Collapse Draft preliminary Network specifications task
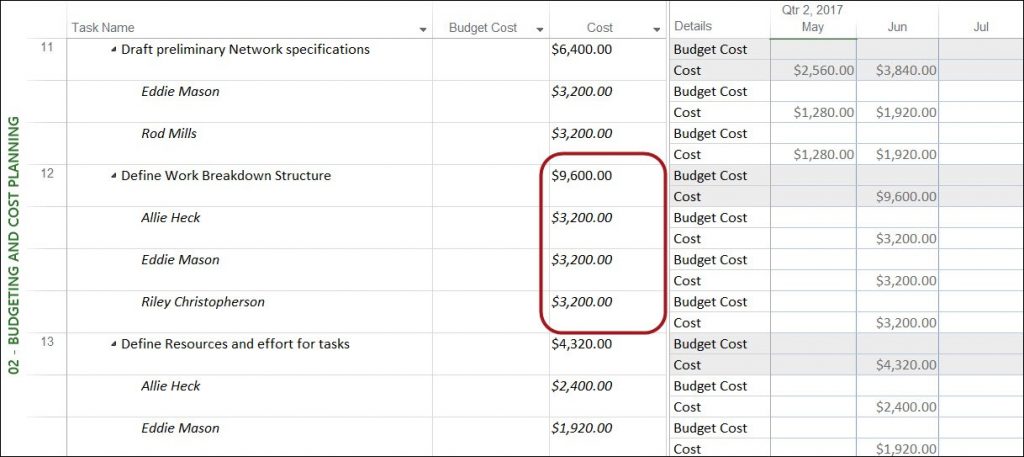 [x=114, y=50]
